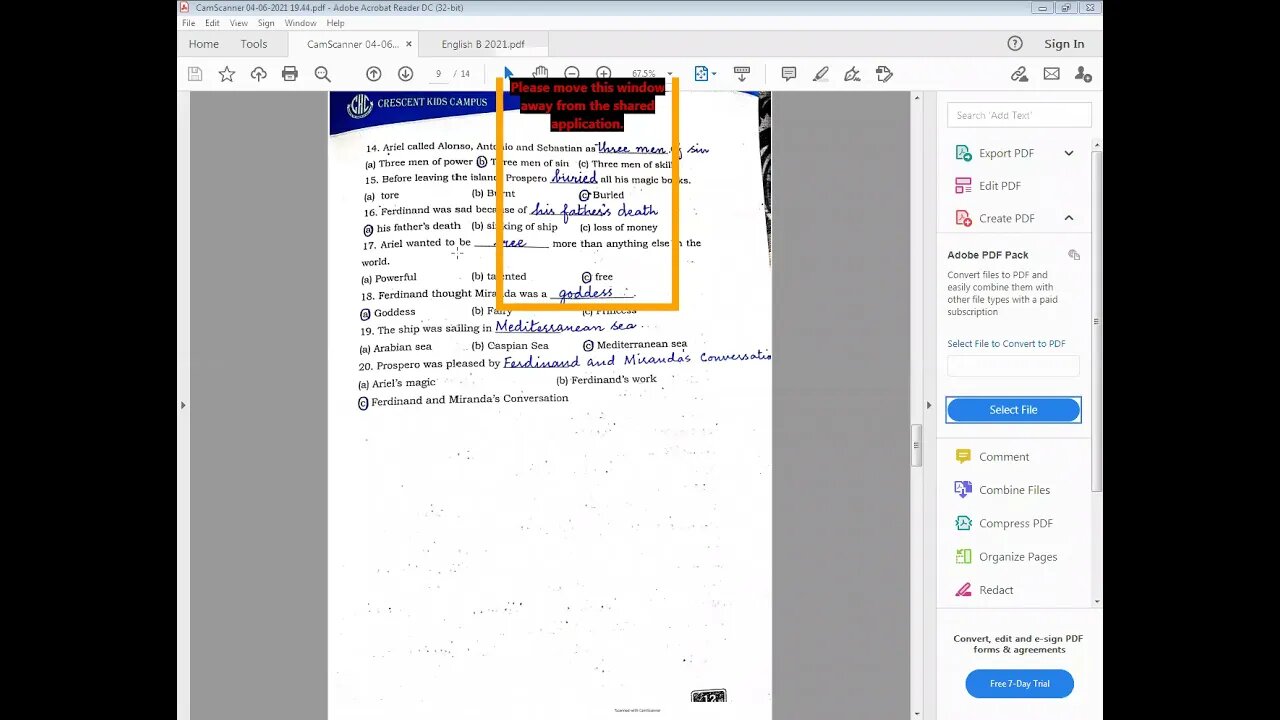Open the Sign menu
This screenshot has height=720, width=1280.
coord(266,23)
